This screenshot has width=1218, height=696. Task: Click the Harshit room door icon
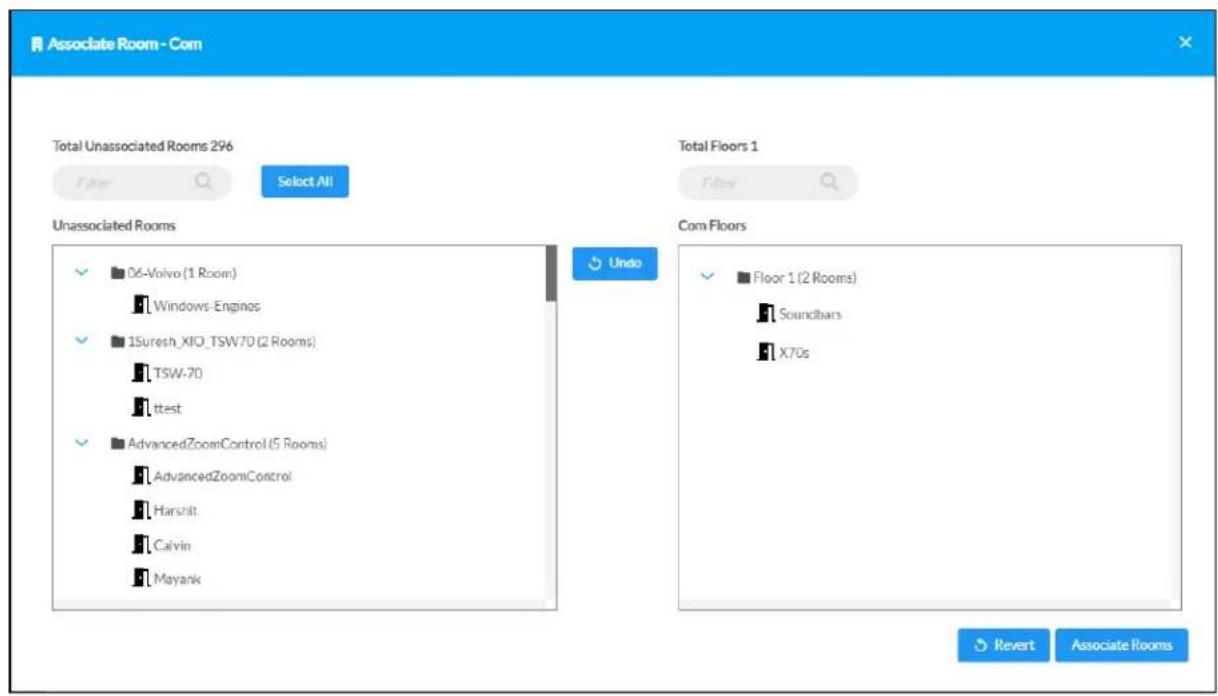[141, 510]
